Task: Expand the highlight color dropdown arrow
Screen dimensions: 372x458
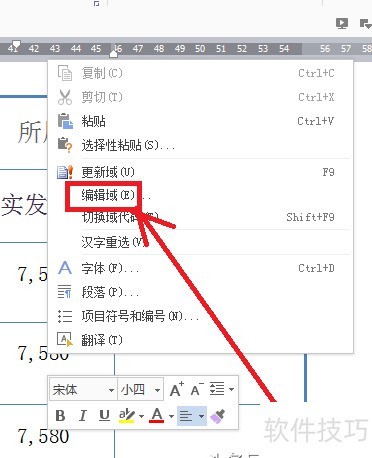Action: (141, 416)
